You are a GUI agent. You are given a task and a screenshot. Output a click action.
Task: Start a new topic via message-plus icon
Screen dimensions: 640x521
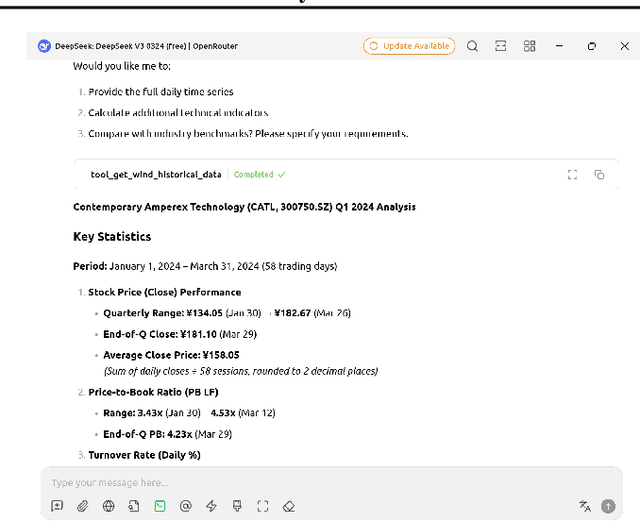[57, 506]
